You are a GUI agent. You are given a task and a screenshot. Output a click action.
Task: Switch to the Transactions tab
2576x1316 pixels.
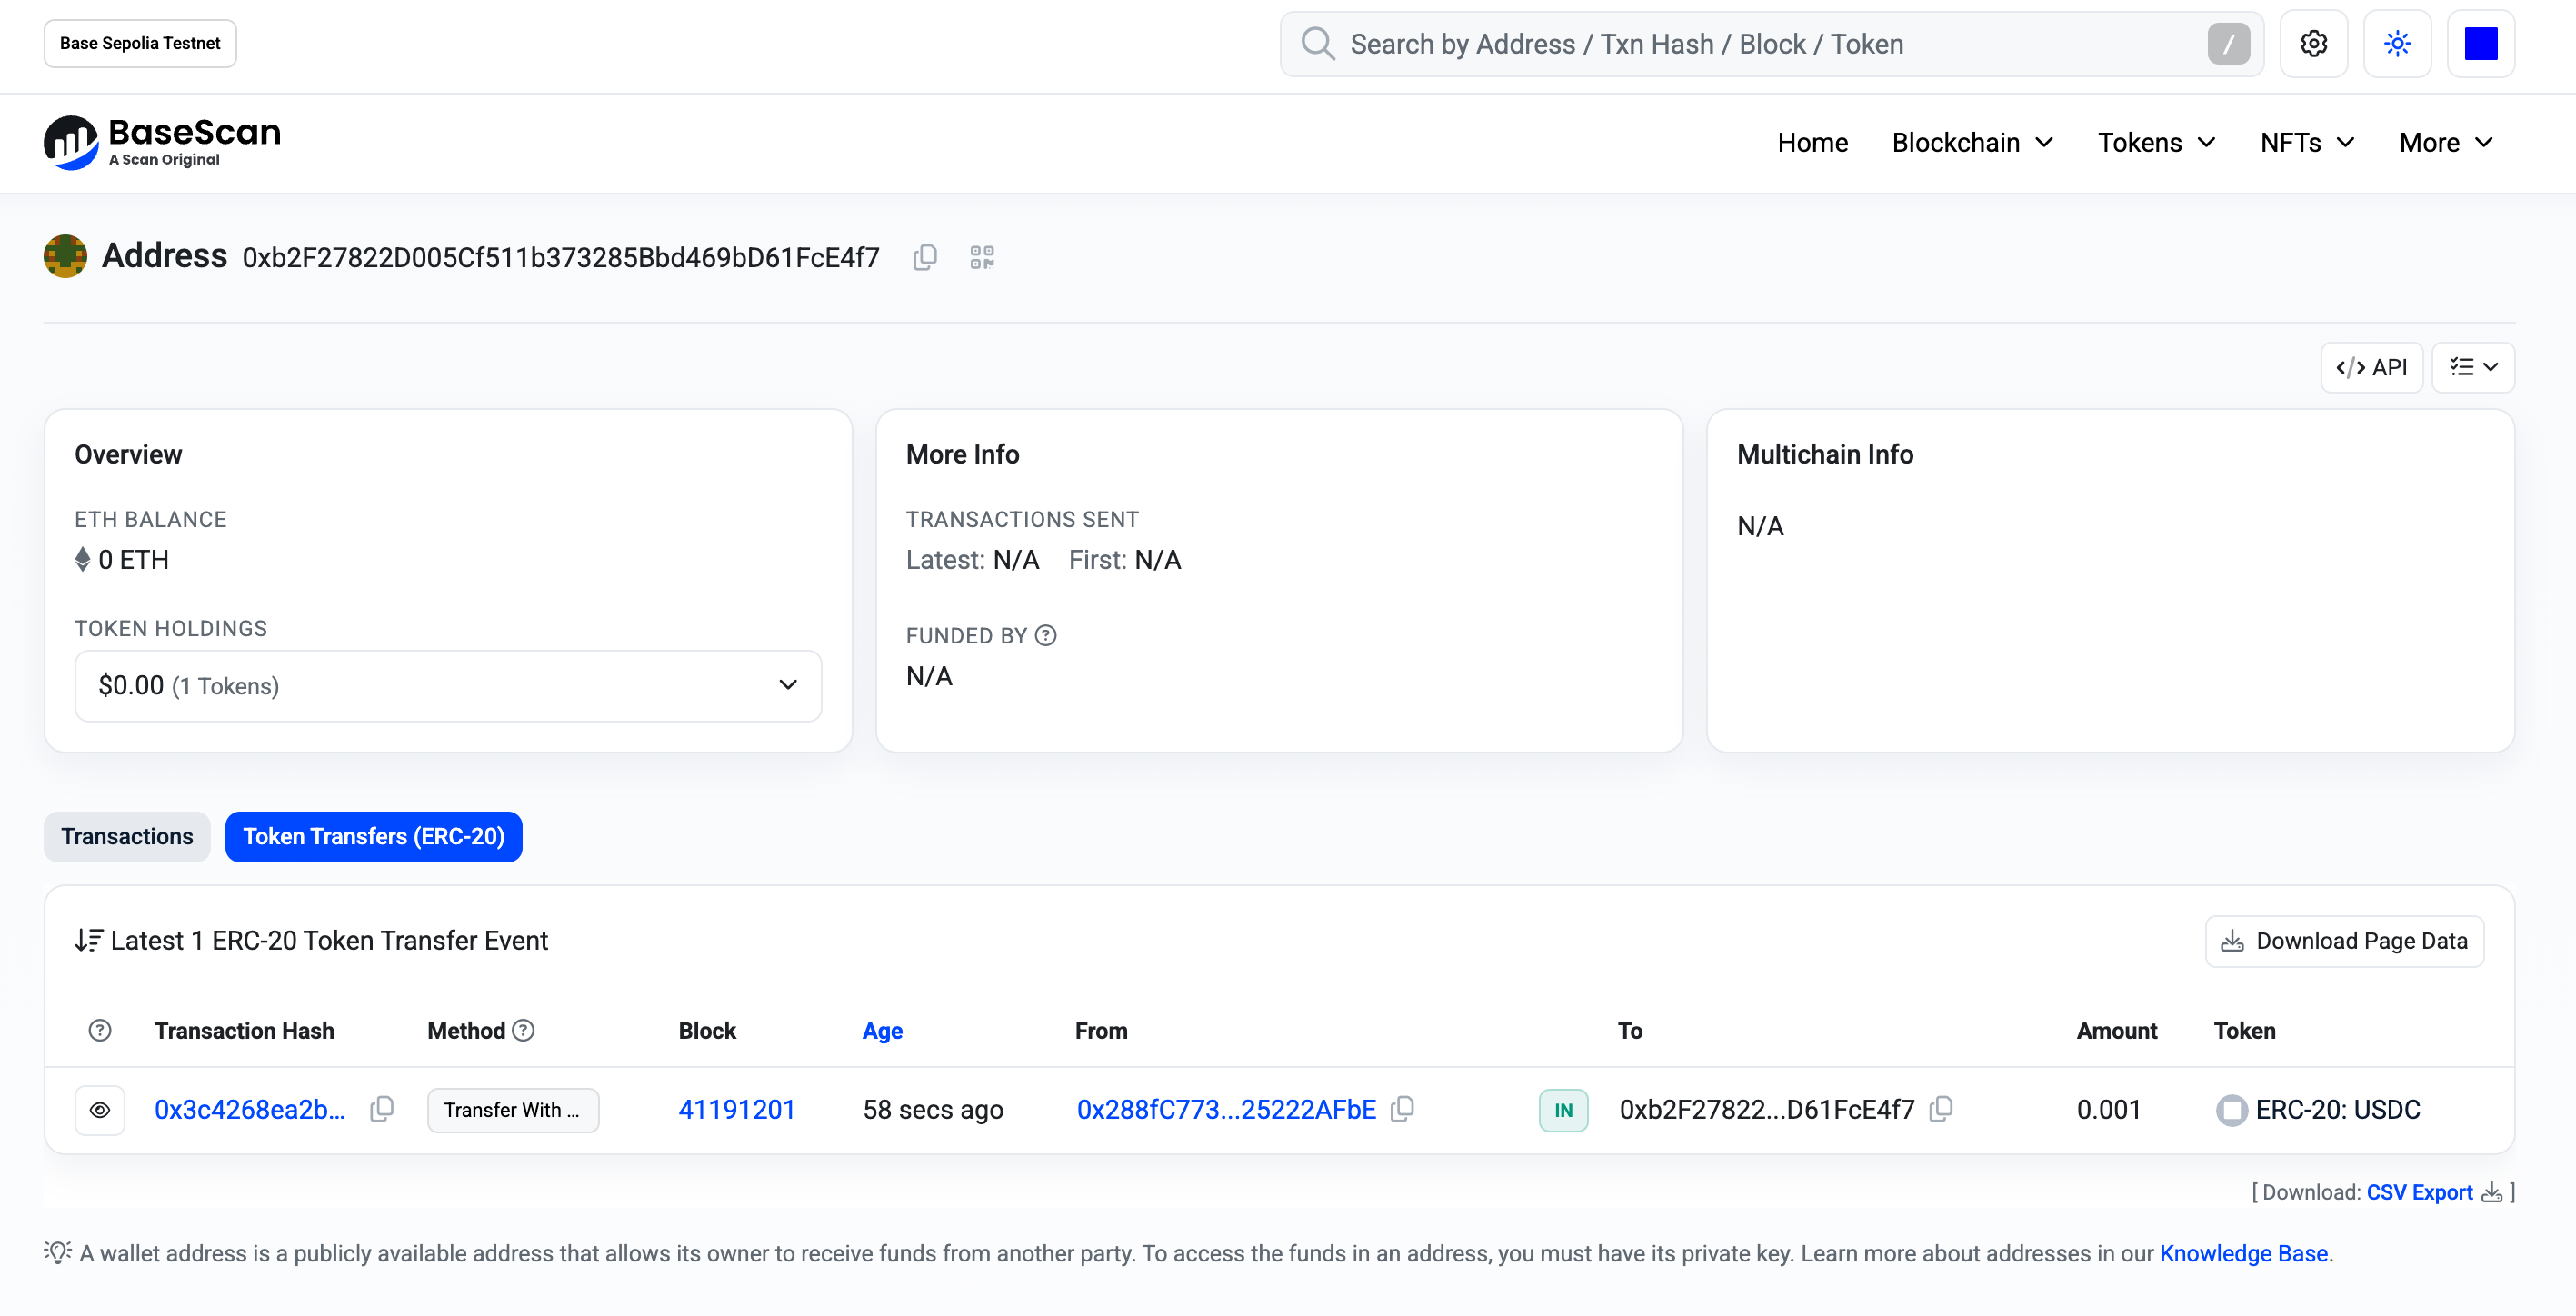[127, 836]
